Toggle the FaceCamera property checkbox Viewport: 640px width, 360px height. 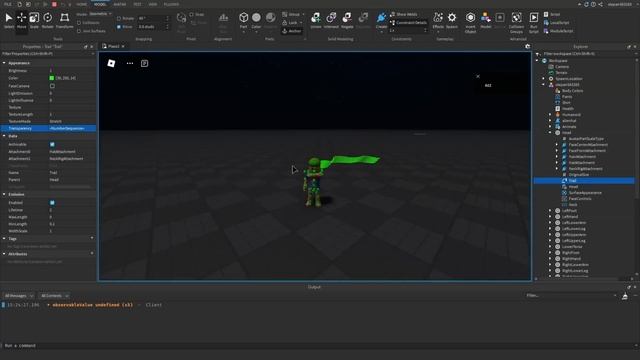(x=52, y=86)
